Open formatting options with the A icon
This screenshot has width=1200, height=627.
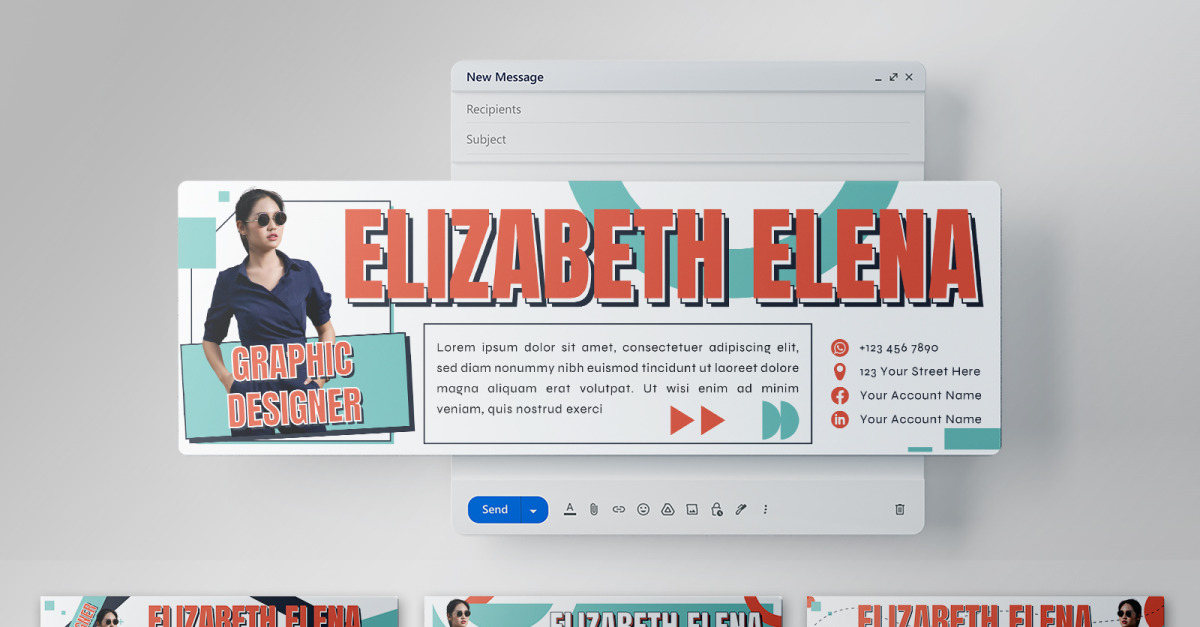570,509
